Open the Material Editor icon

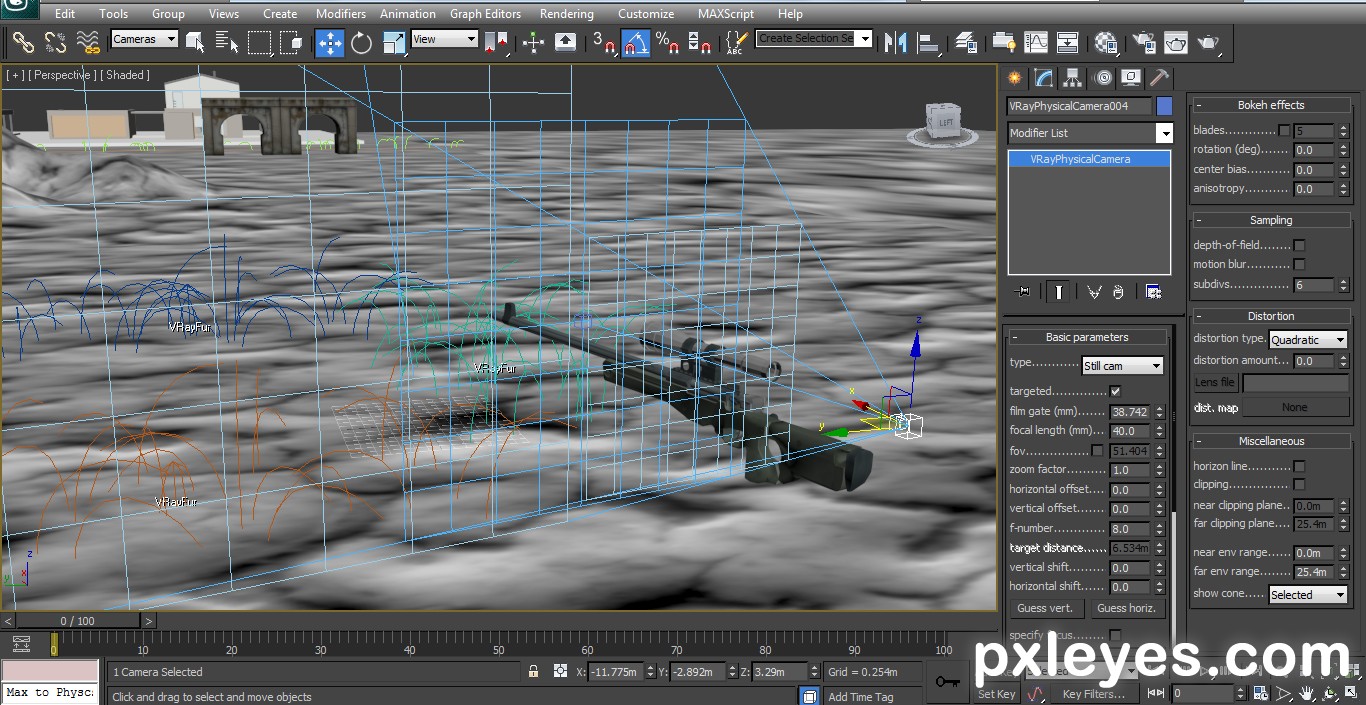pos(1106,42)
